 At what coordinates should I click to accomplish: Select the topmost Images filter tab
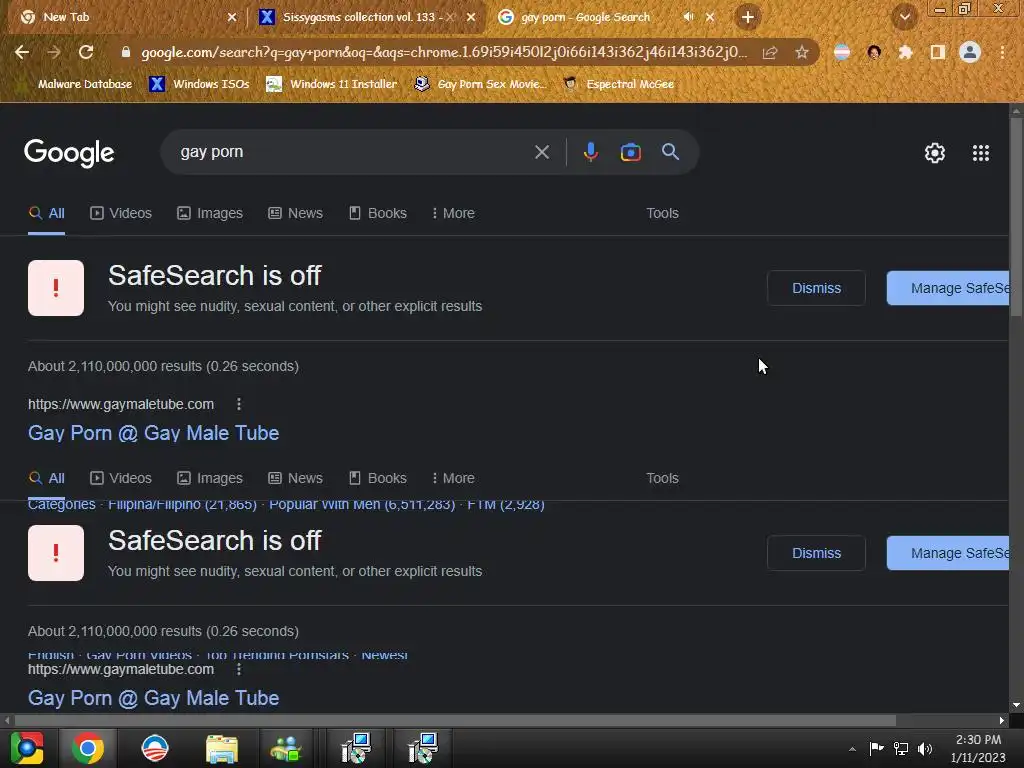(x=210, y=213)
